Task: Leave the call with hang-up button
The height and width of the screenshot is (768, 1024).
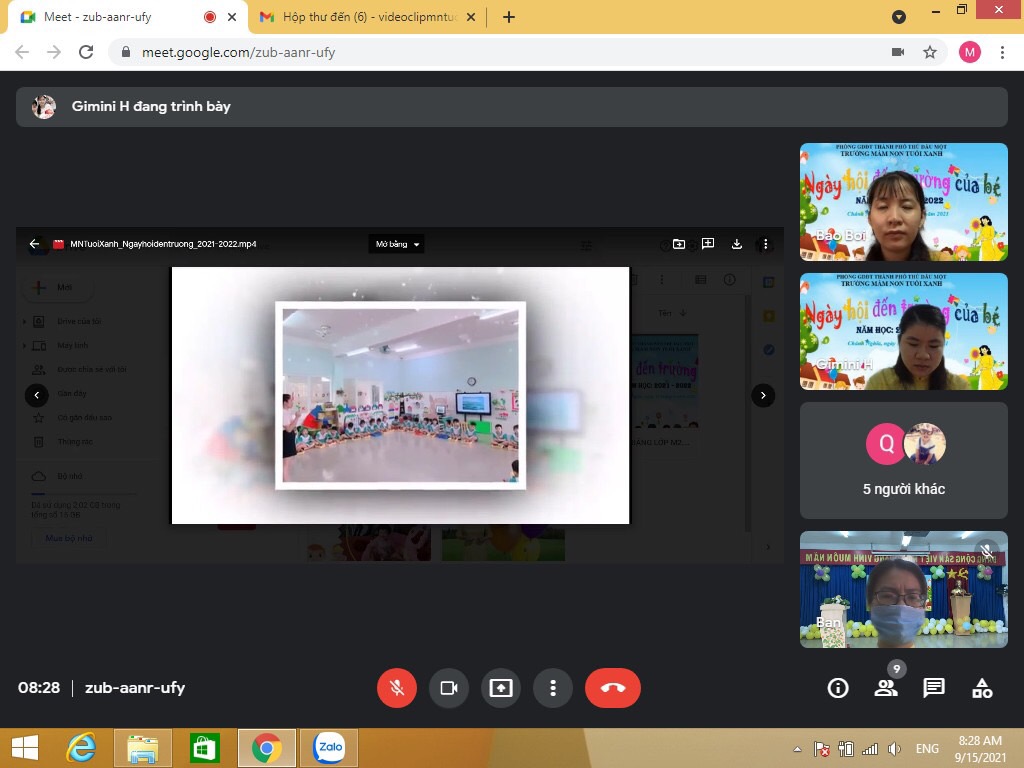Action: click(x=613, y=688)
